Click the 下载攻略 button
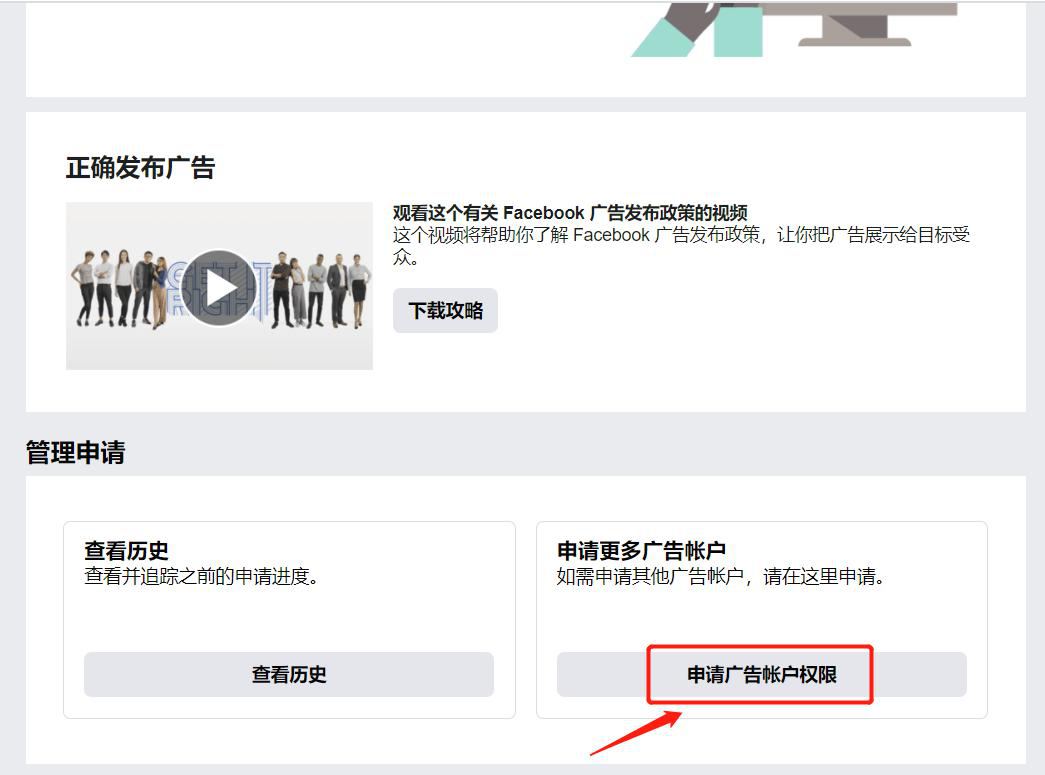 445,311
